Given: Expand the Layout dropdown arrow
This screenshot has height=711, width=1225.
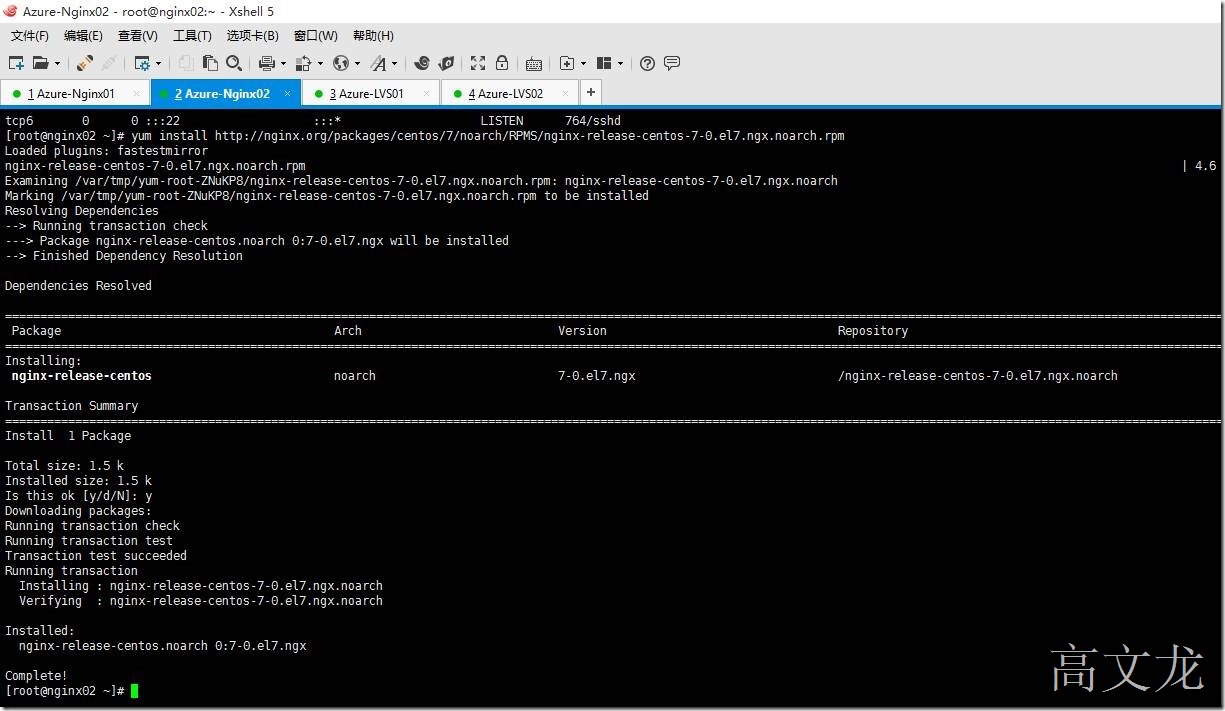Looking at the screenshot, I should tap(620, 63).
